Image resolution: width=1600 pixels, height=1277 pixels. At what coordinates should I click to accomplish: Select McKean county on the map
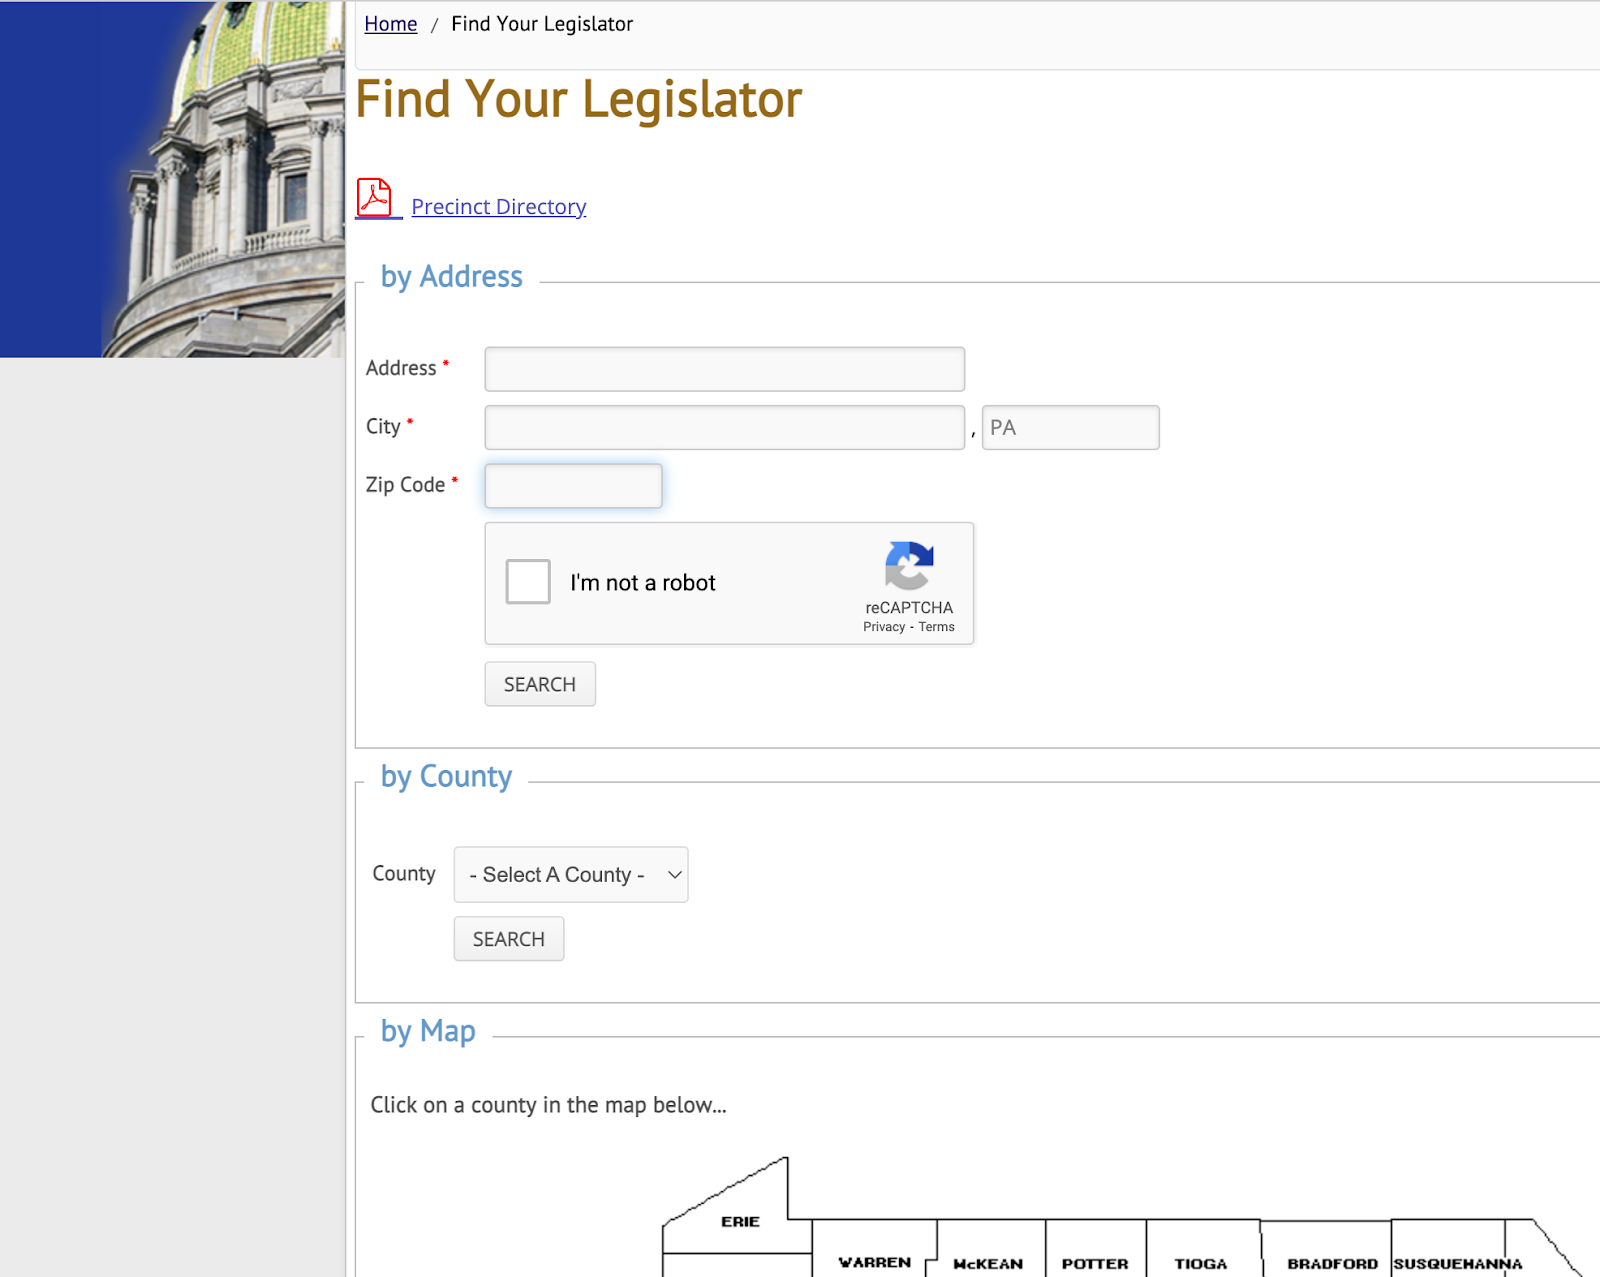988,1263
